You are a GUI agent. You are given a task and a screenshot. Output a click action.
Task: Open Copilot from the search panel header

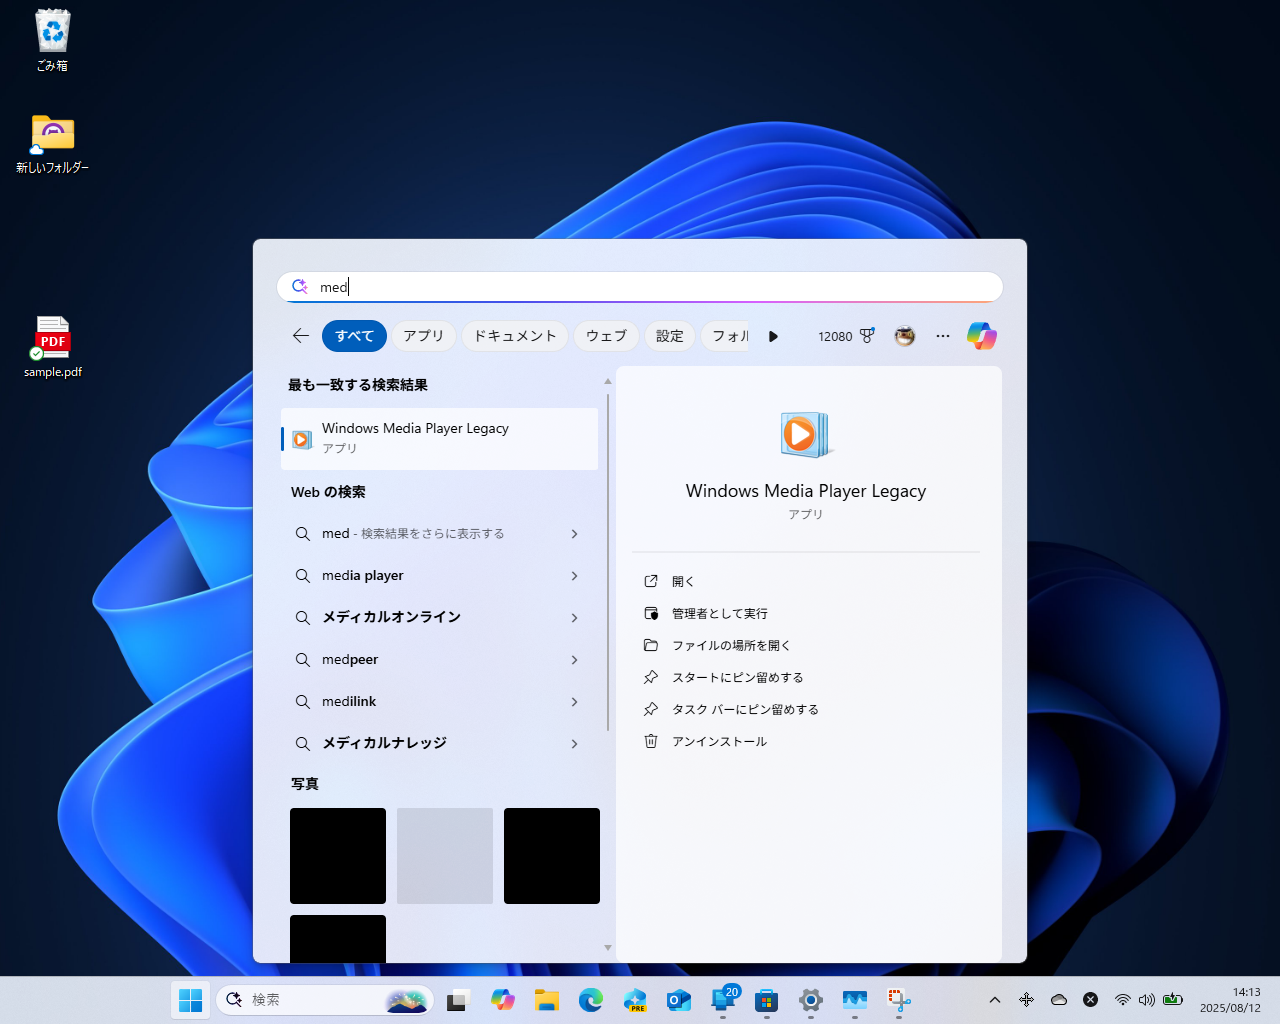pyautogui.click(x=981, y=336)
